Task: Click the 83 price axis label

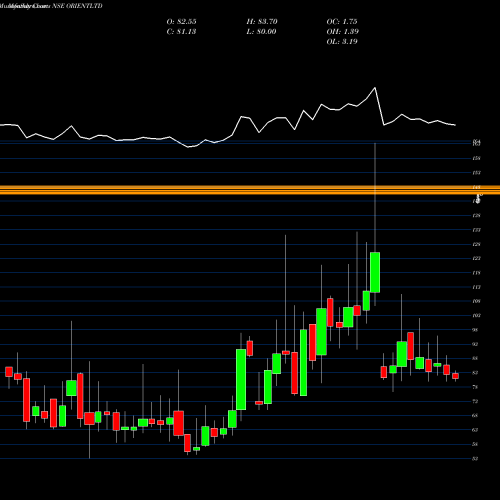Action: (x=475, y=373)
